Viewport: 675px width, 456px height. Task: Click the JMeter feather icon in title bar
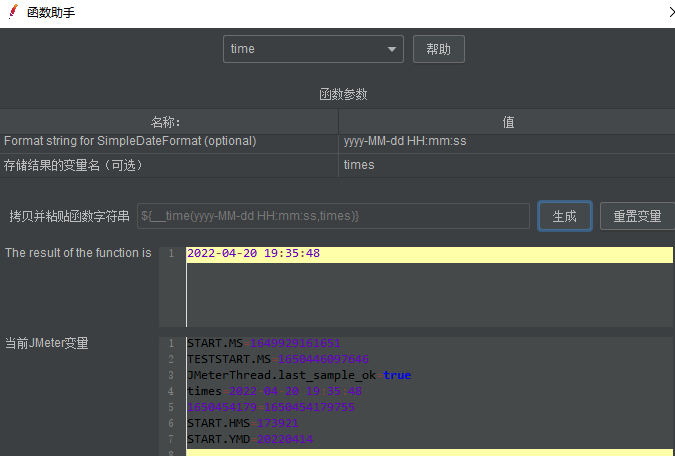(13, 12)
